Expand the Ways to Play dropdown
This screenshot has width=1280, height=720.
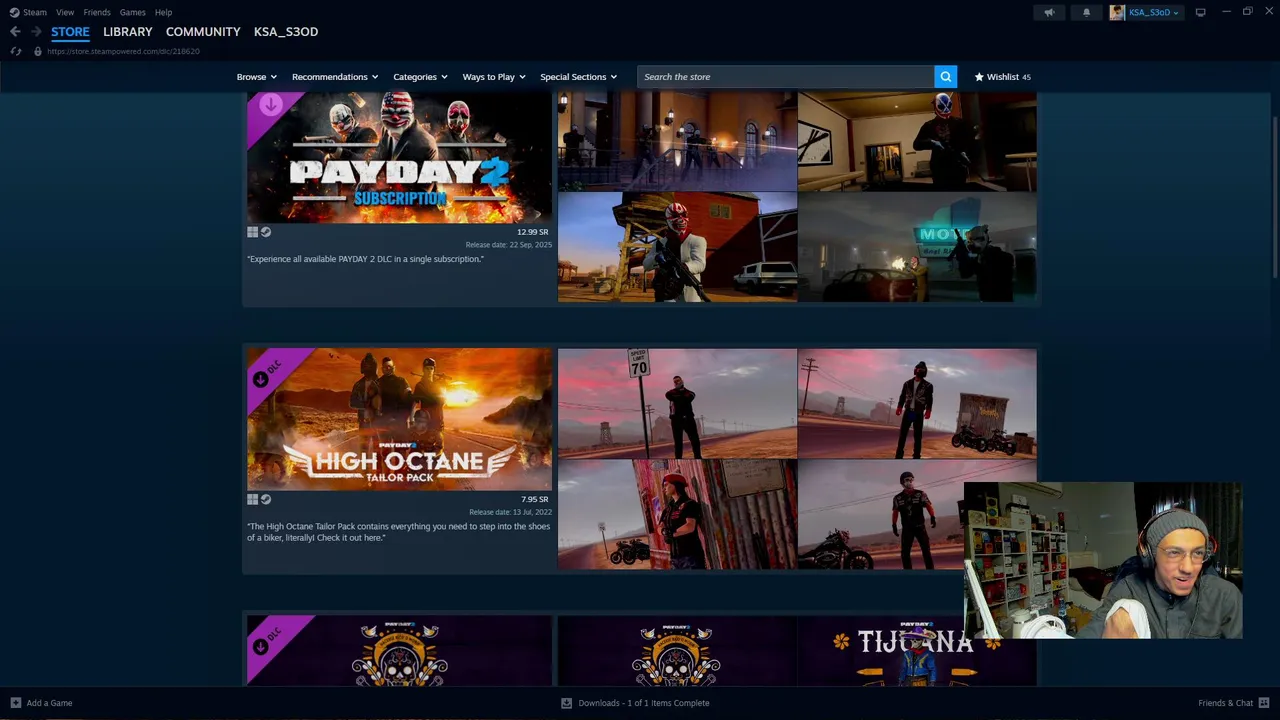click(x=494, y=77)
